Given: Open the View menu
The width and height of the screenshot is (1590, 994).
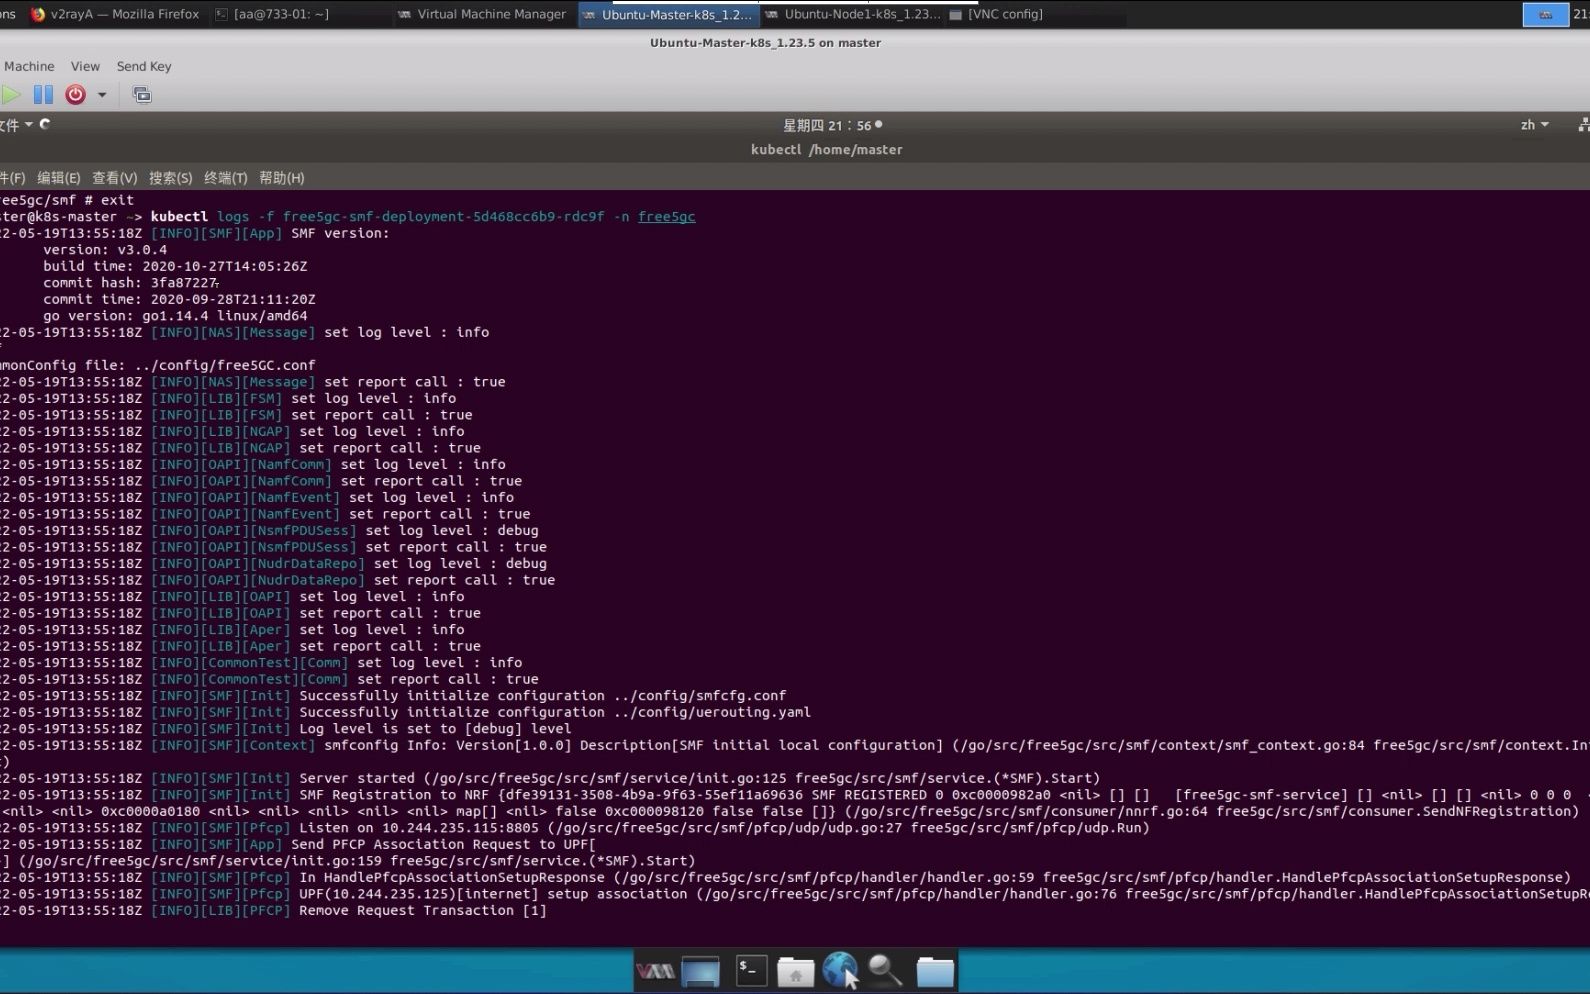Looking at the screenshot, I should [x=85, y=66].
